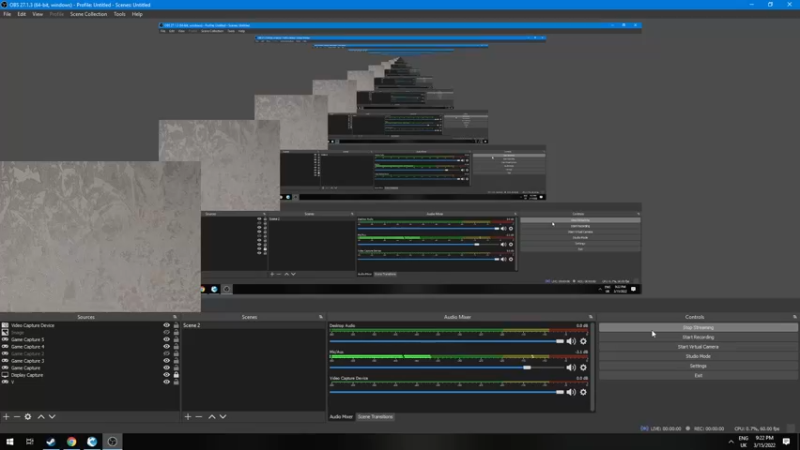The width and height of the screenshot is (800, 450).
Task: Remove selected scene with minus icon
Action: point(199,417)
